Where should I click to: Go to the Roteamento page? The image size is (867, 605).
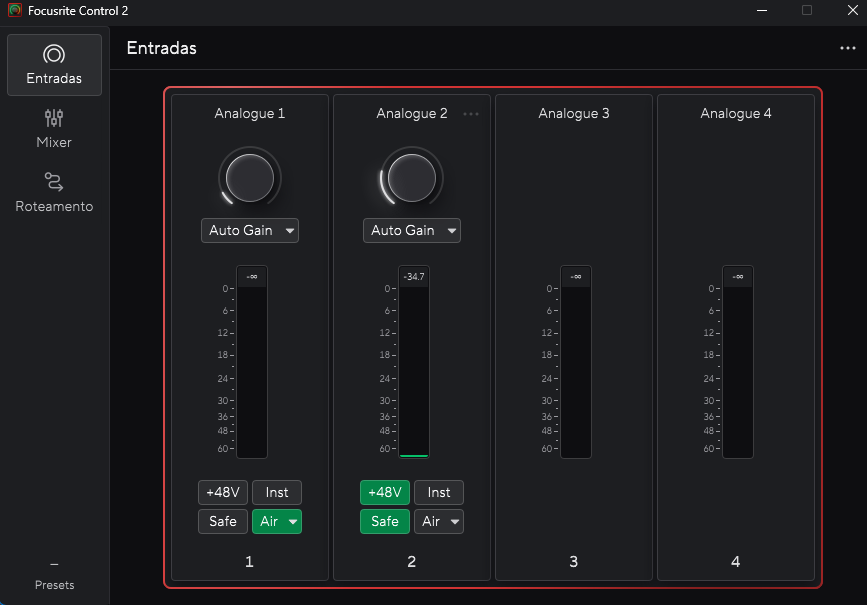point(54,192)
